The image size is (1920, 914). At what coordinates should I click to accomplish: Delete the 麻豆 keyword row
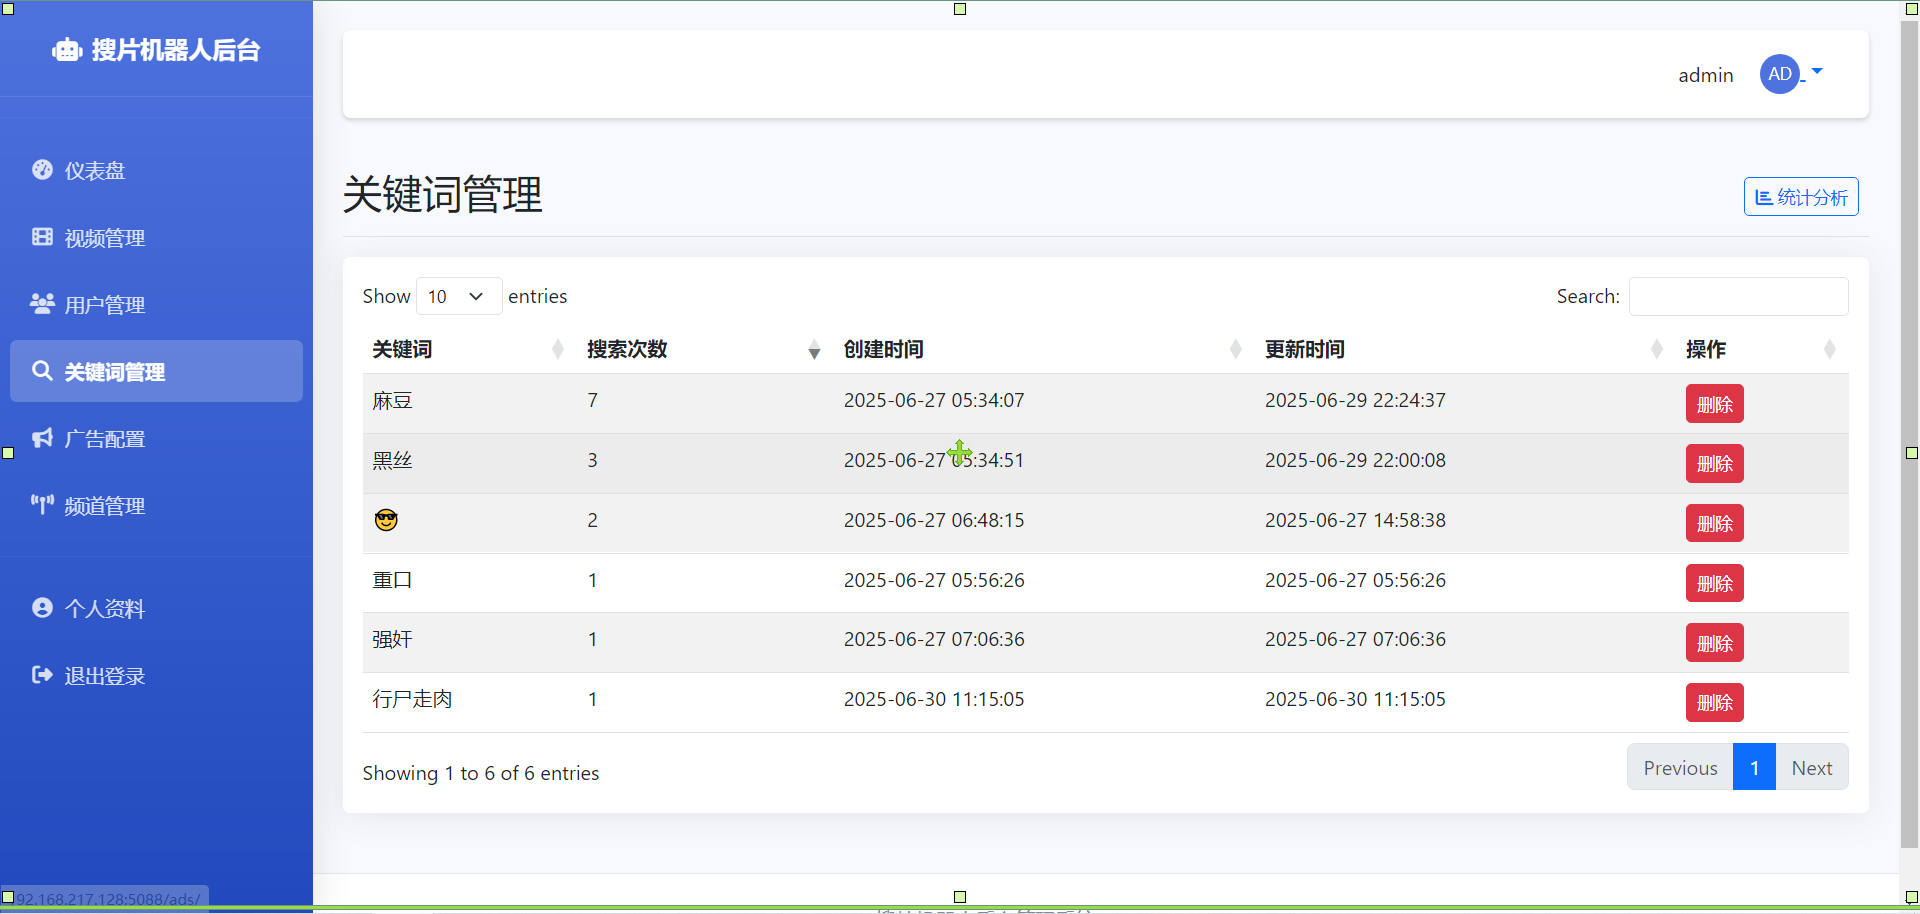(x=1714, y=404)
